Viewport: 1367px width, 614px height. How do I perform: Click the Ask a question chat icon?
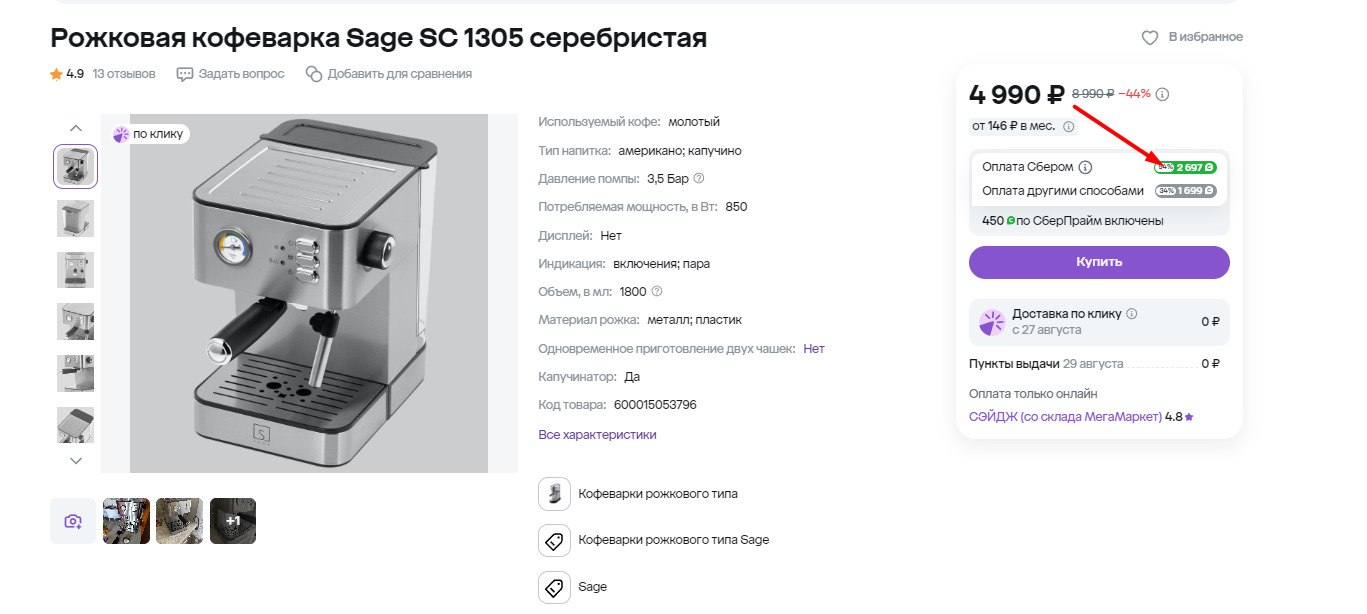tap(185, 74)
